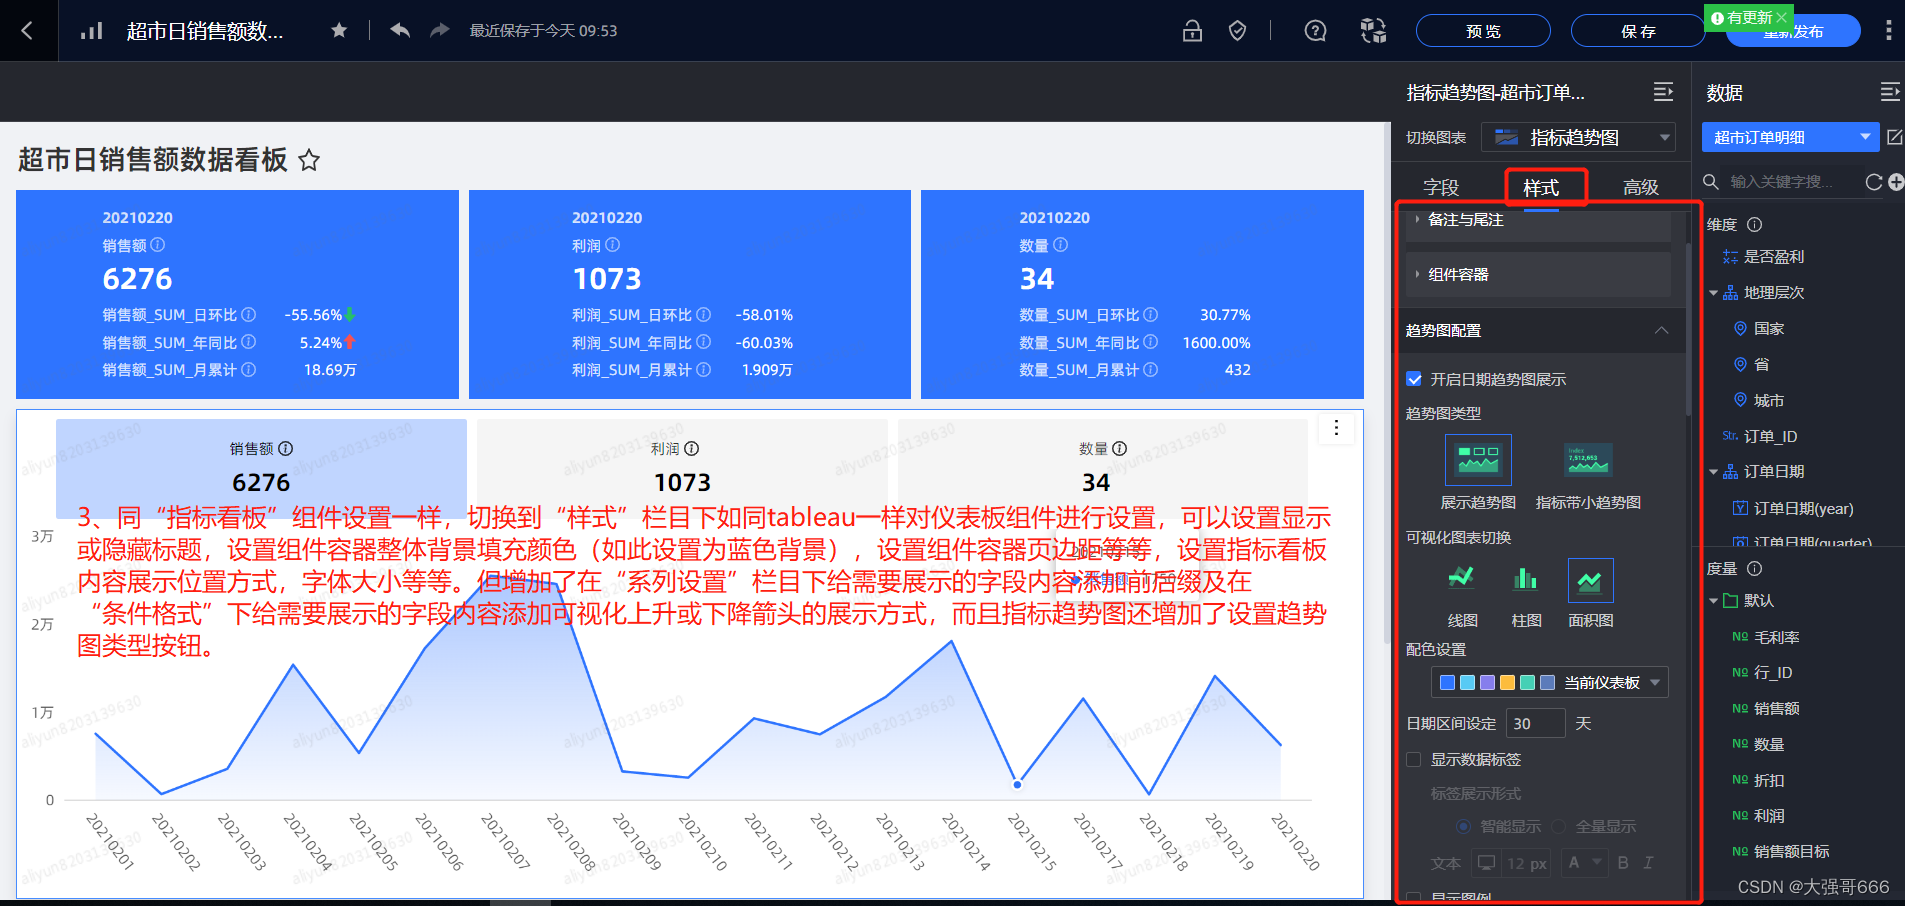Refresh the field list

(1874, 182)
